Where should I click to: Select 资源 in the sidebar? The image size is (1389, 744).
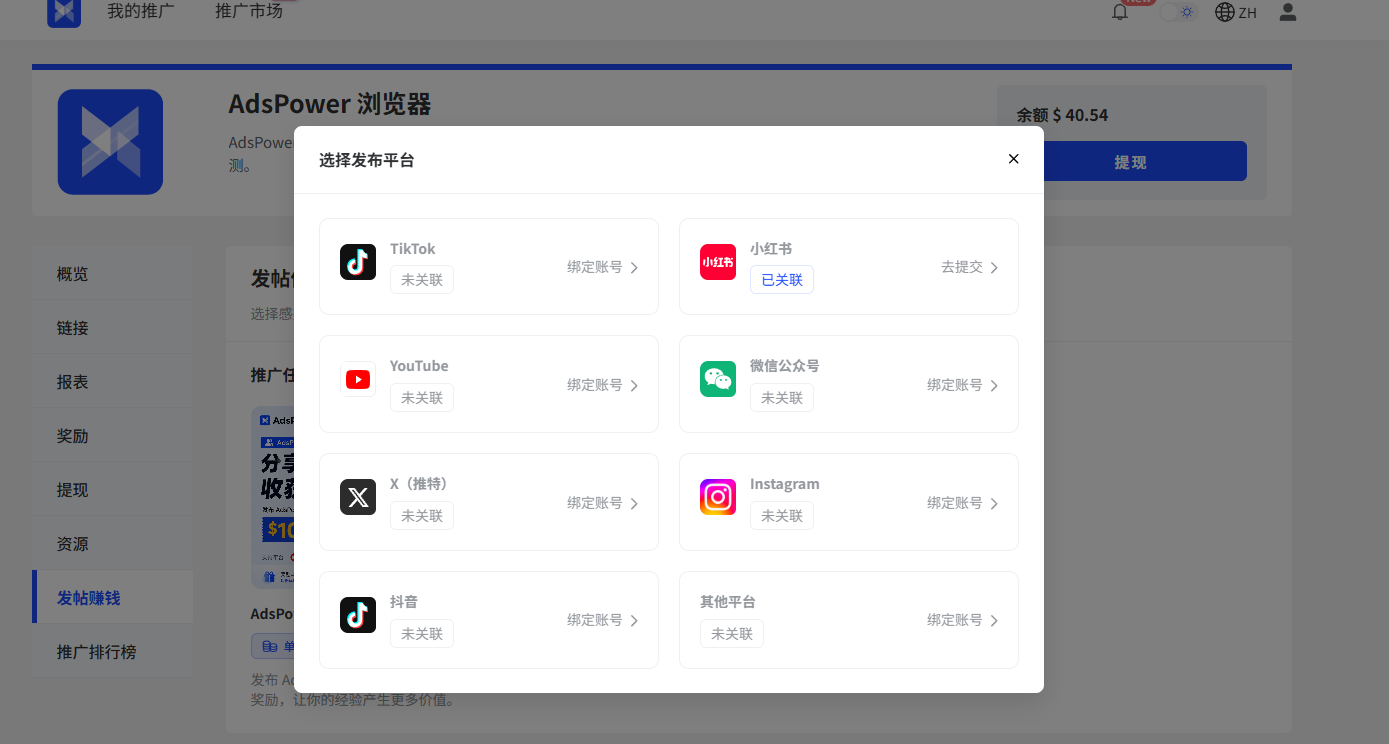tap(112, 544)
